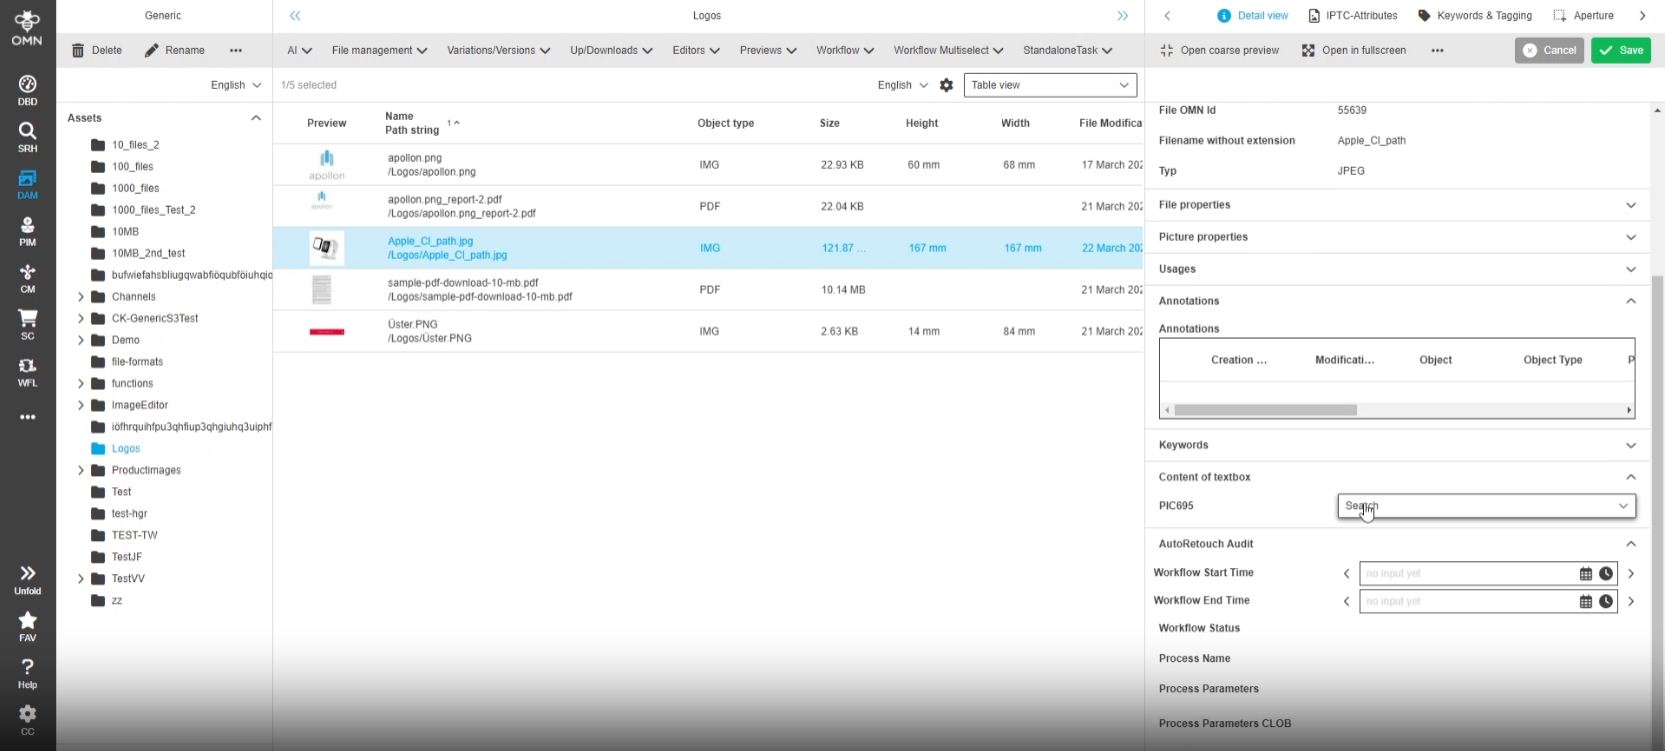Expand the File properties section

click(1630, 205)
